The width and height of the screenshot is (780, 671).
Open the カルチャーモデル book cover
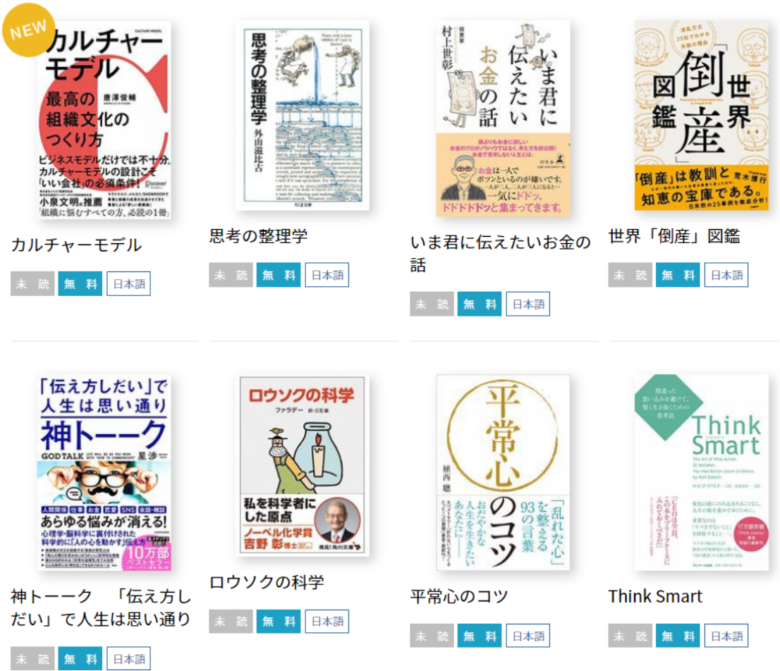(x=104, y=119)
